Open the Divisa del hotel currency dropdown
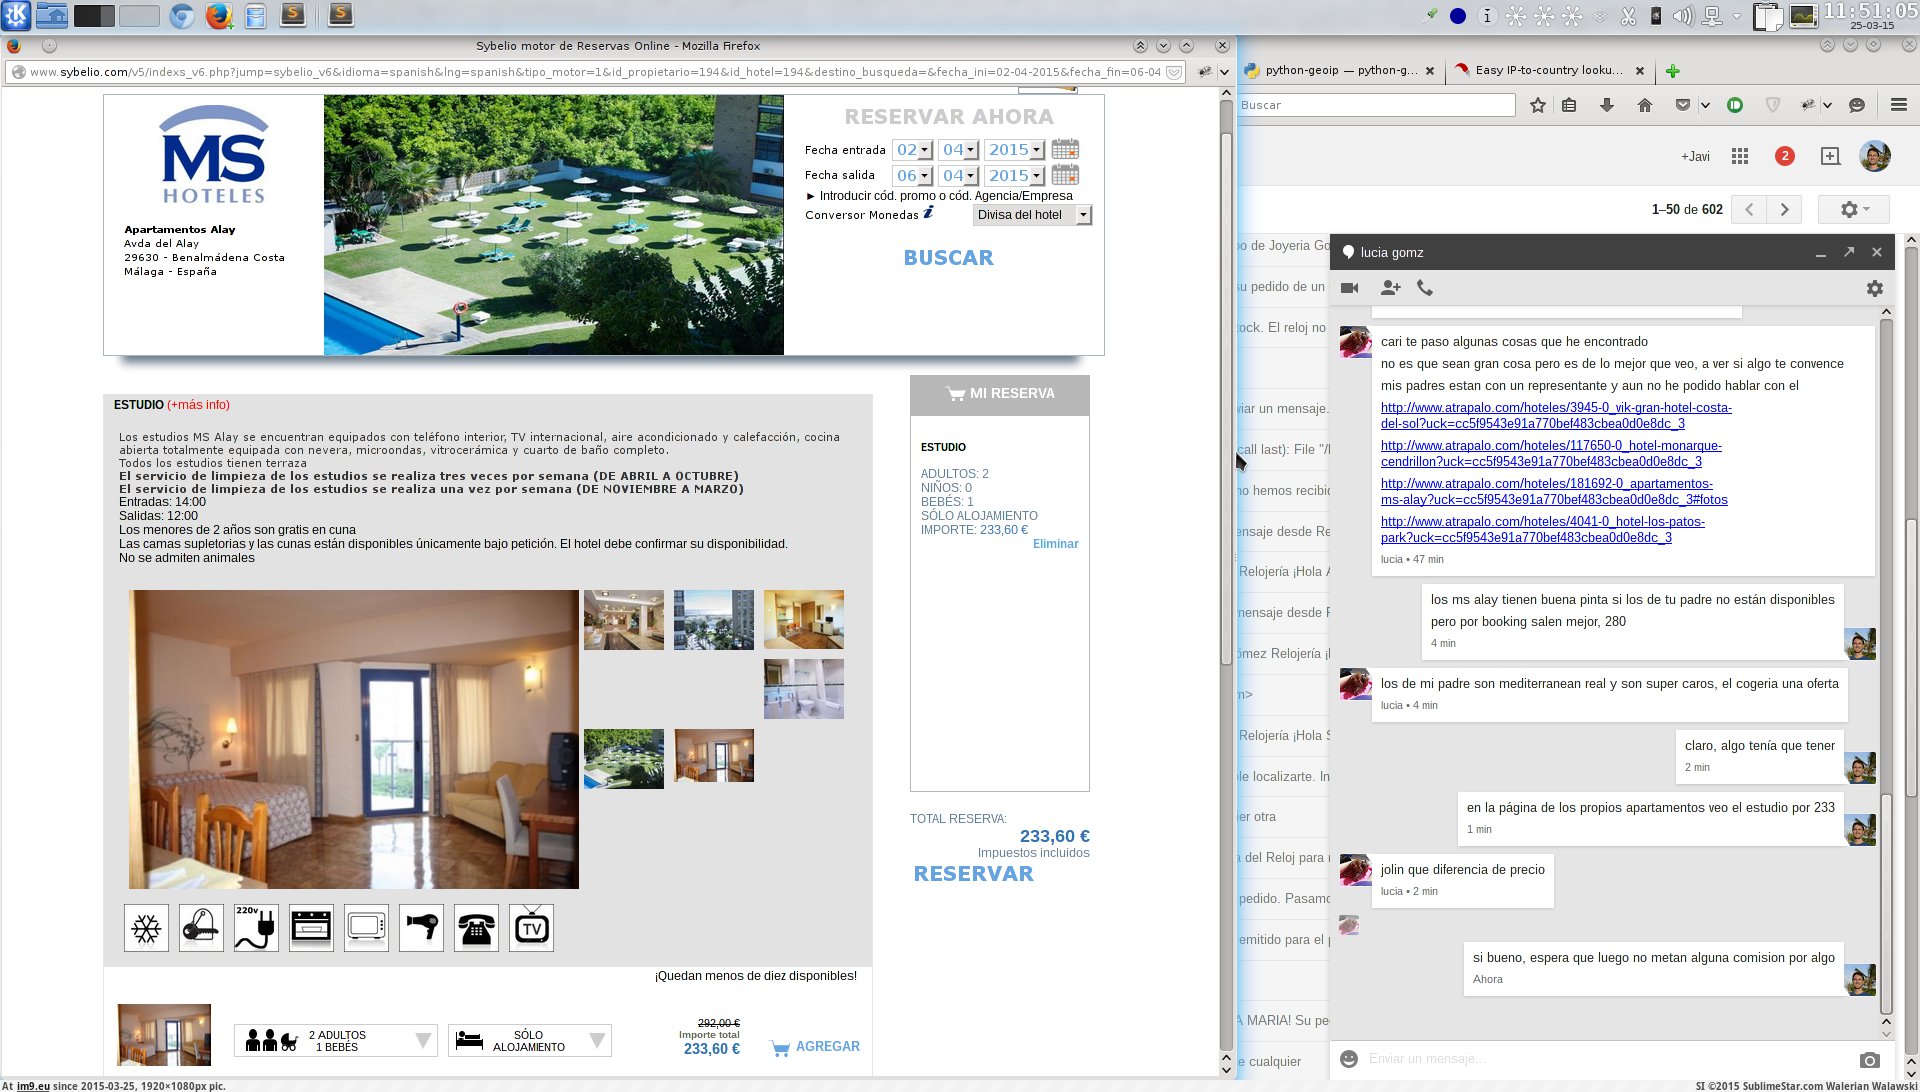The width and height of the screenshot is (1920, 1092). point(1031,215)
